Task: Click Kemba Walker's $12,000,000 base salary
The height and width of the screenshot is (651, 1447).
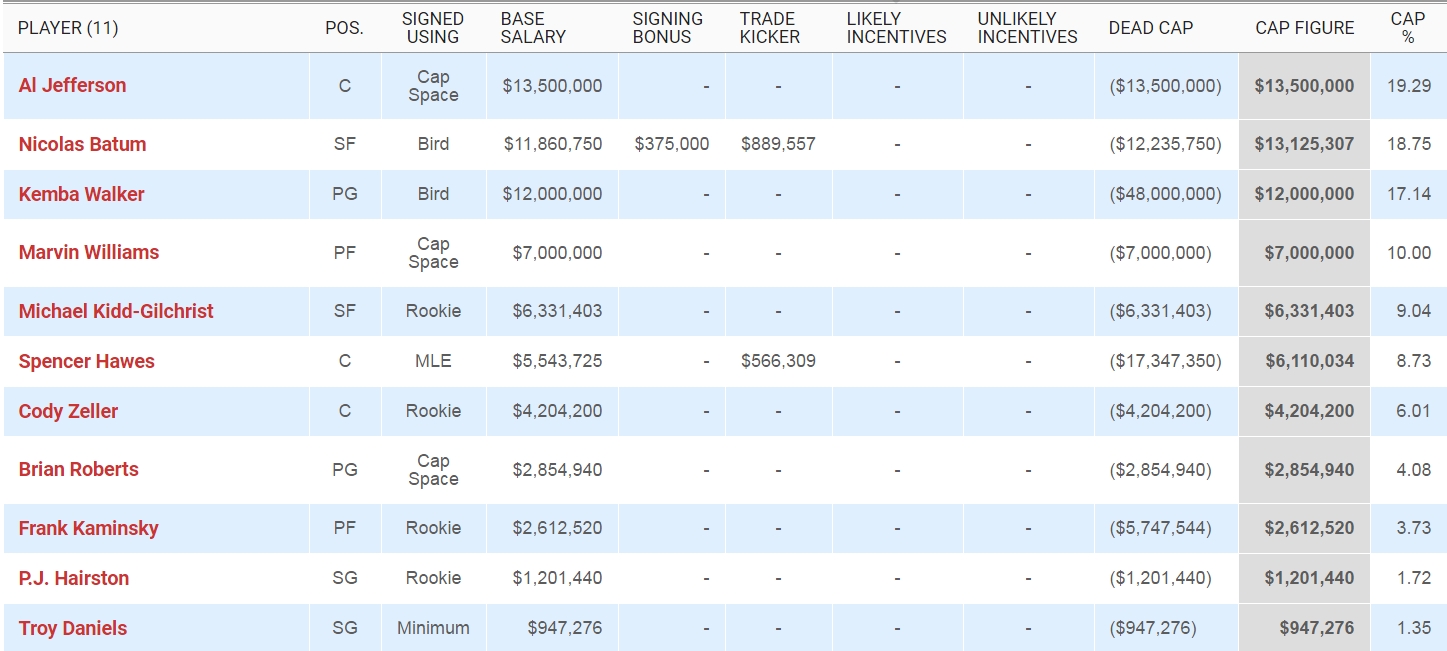Action: click(552, 194)
